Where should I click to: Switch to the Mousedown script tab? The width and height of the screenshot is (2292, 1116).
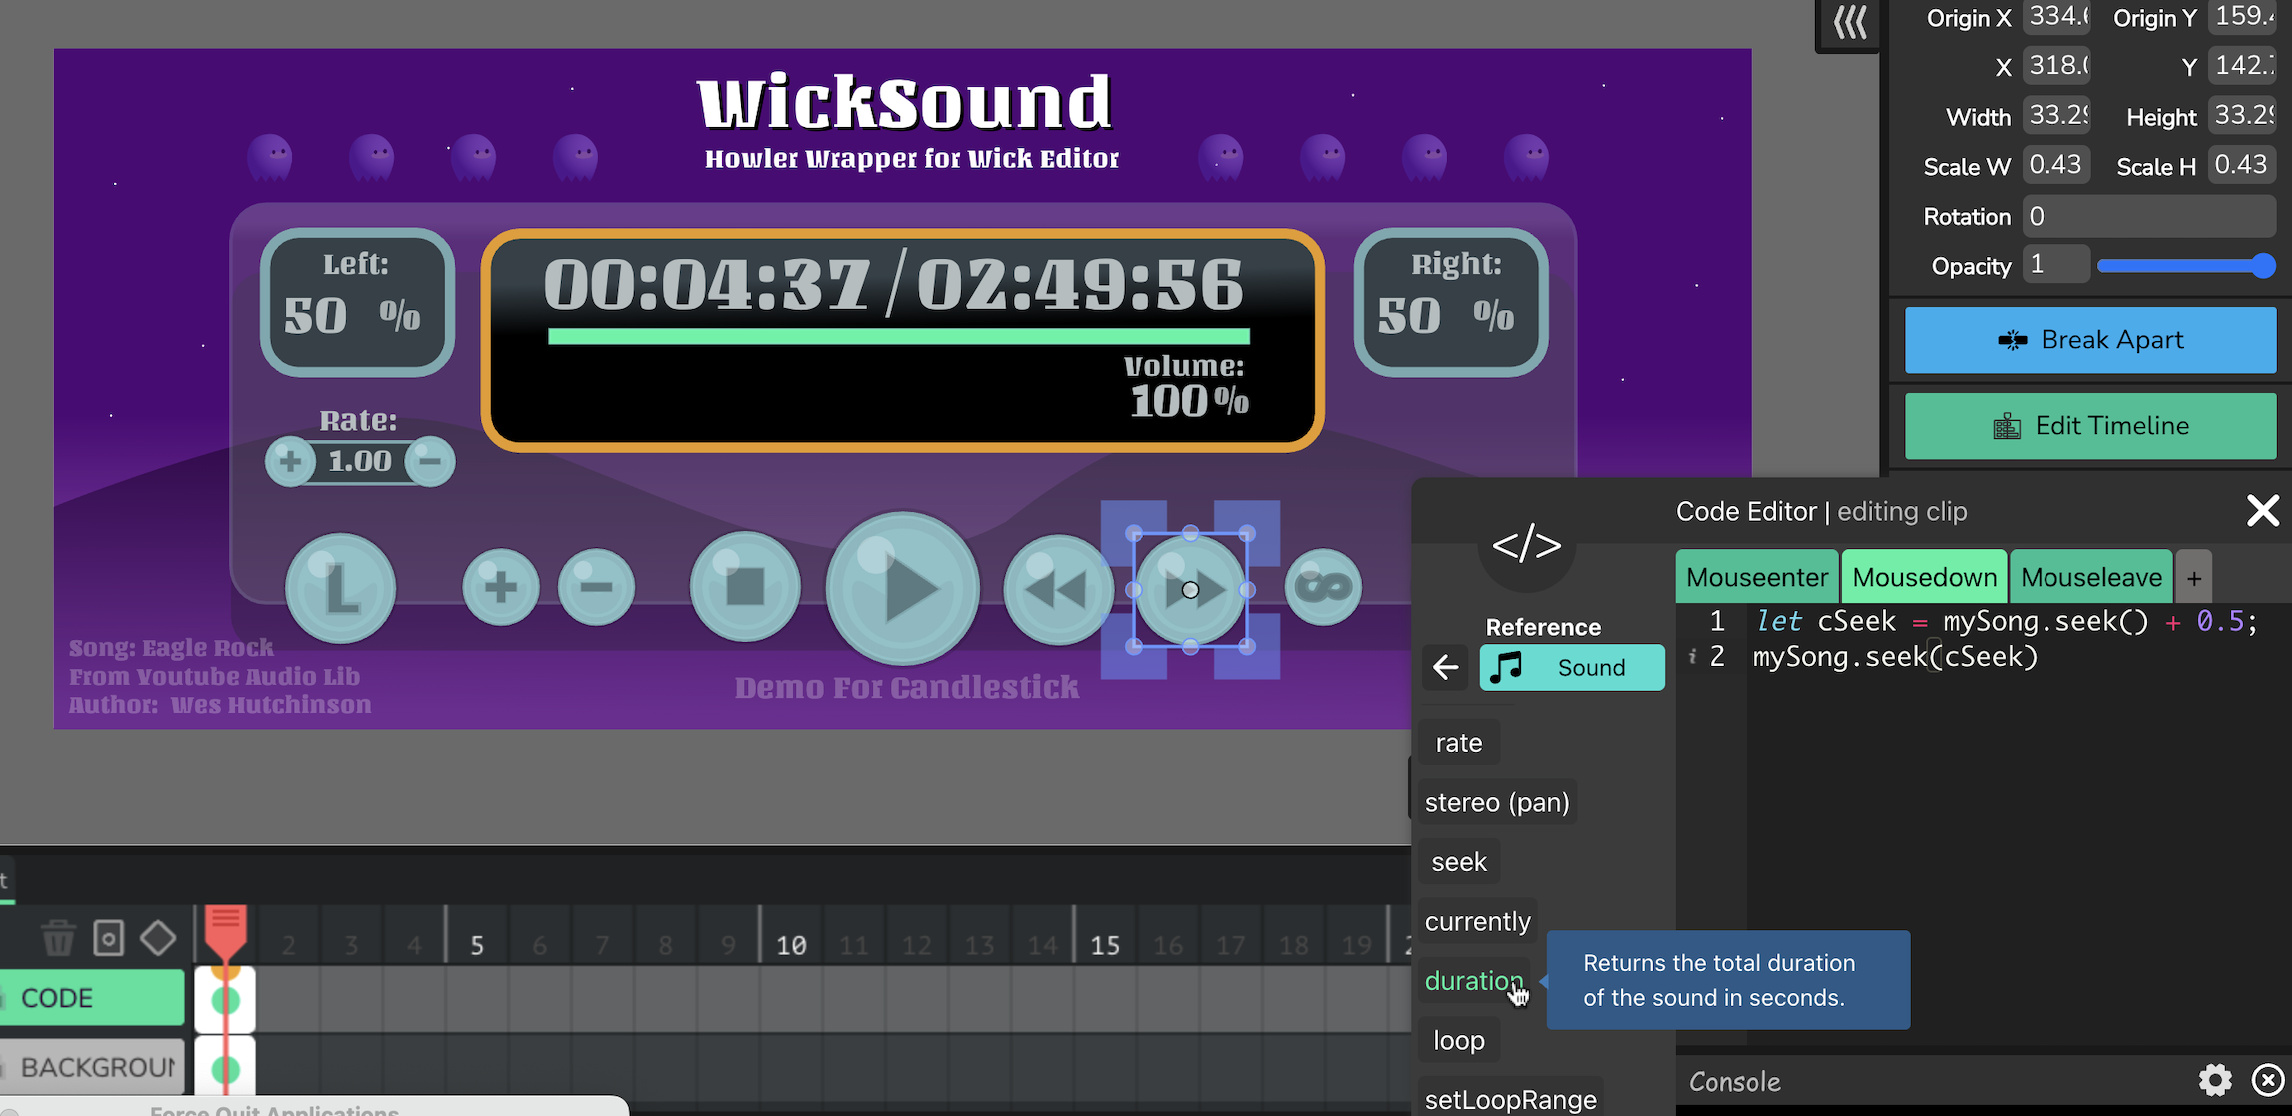point(1924,577)
